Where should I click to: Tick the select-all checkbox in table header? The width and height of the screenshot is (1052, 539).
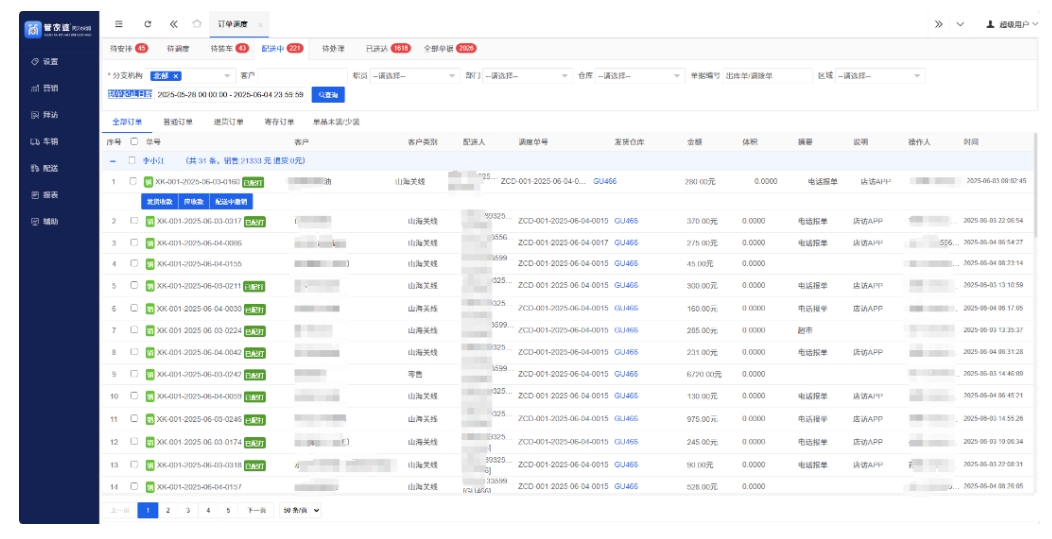point(134,142)
